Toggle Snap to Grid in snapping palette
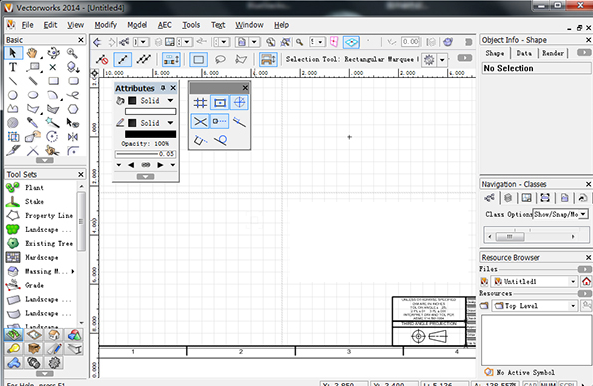The width and height of the screenshot is (593, 386). (x=200, y=103)
